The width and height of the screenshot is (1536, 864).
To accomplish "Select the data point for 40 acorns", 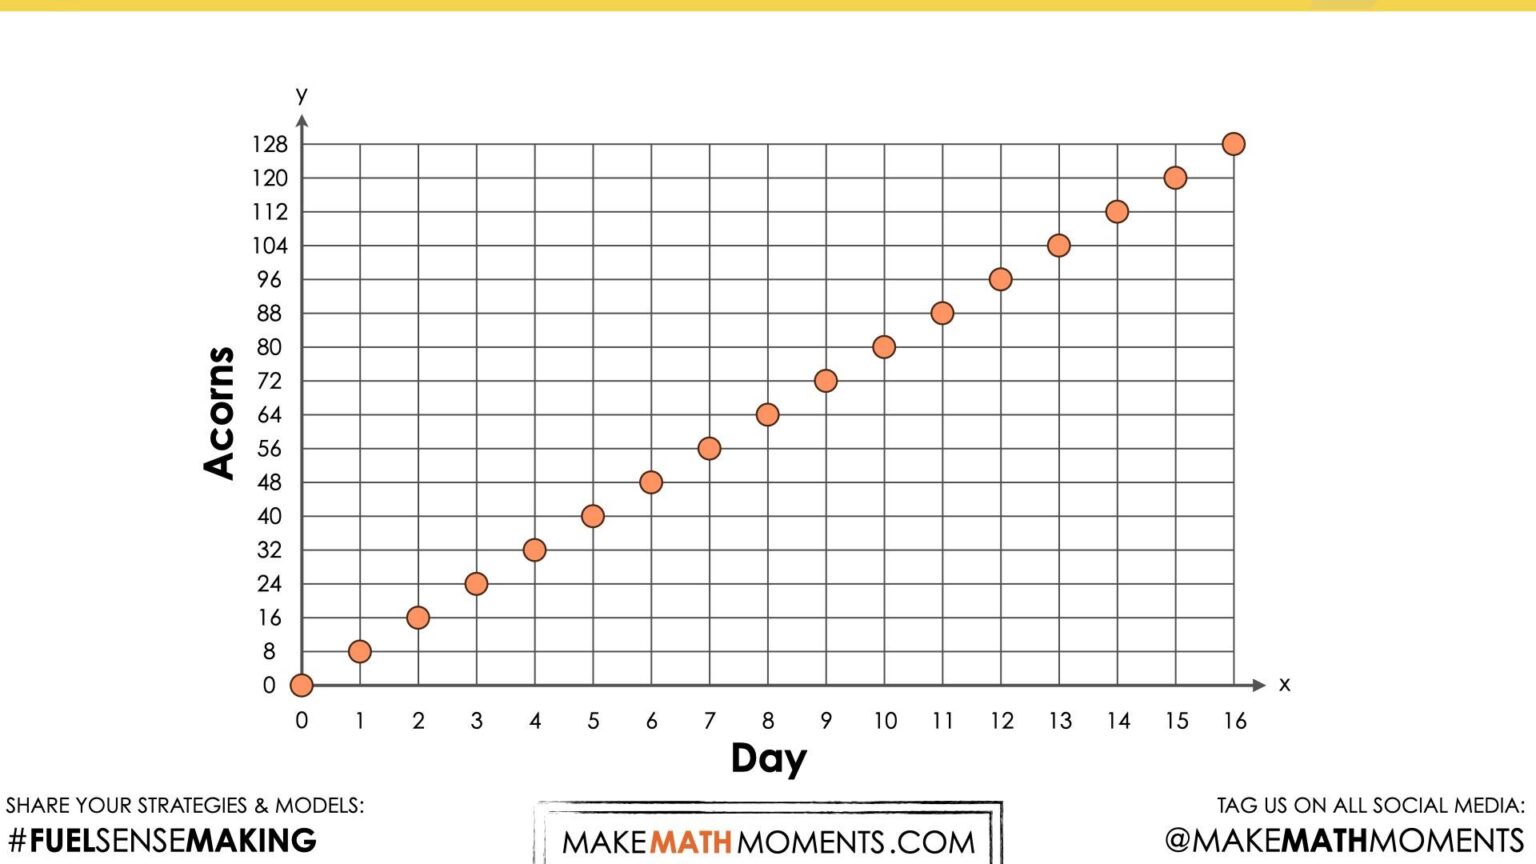I will [592, 516].
